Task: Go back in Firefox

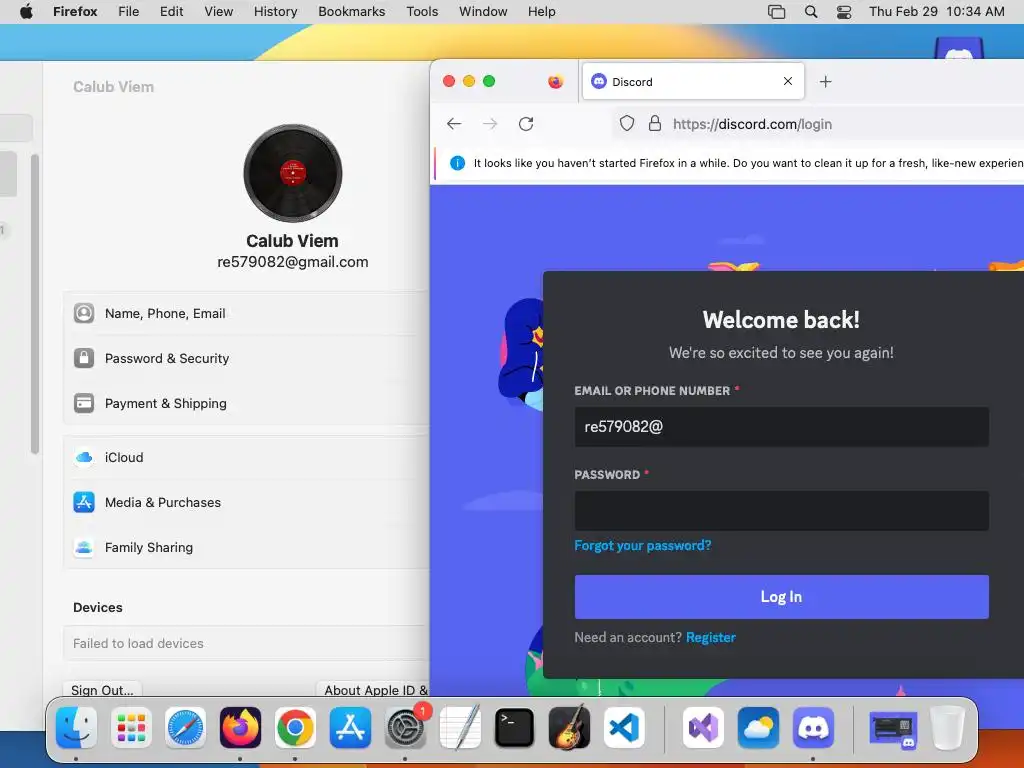Action: click(x=454, y=124)
